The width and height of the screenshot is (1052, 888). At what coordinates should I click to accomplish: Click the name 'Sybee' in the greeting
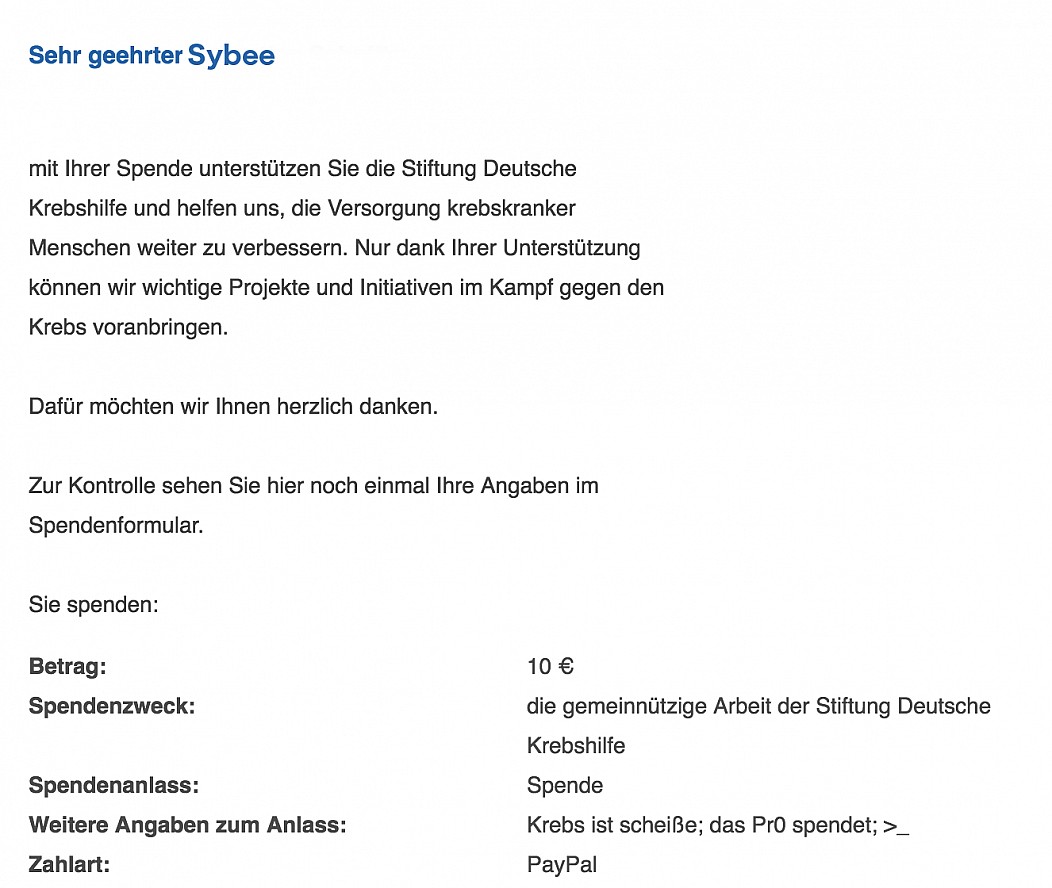point(231,56)
